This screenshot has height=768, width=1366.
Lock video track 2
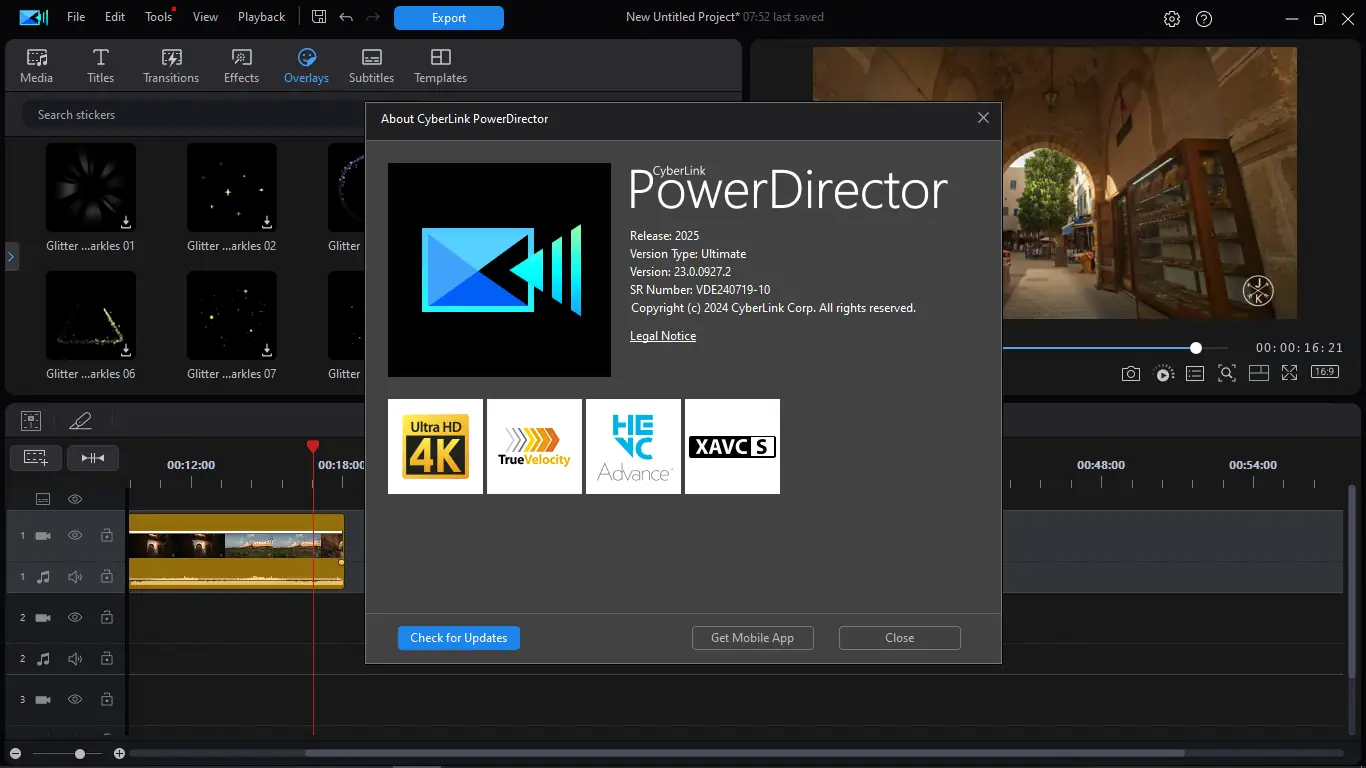pos(106,618)
